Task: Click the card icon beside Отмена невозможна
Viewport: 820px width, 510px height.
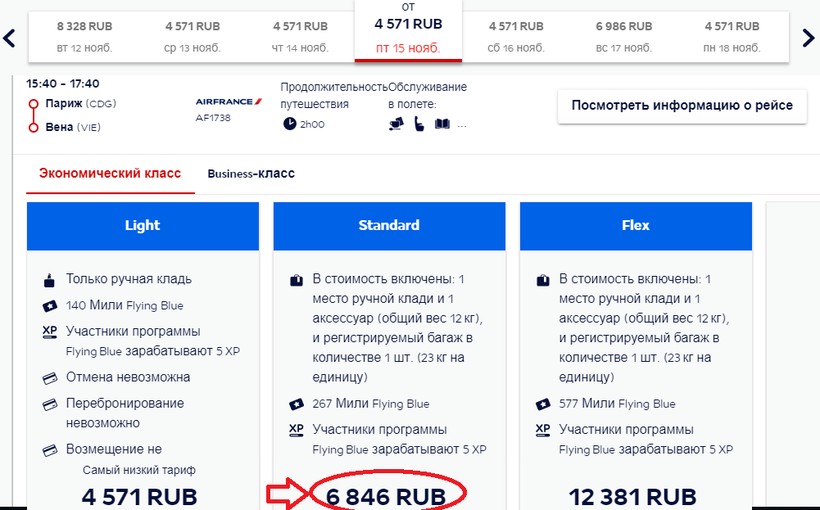Action: pyautogui.click(x=48, y=378)
